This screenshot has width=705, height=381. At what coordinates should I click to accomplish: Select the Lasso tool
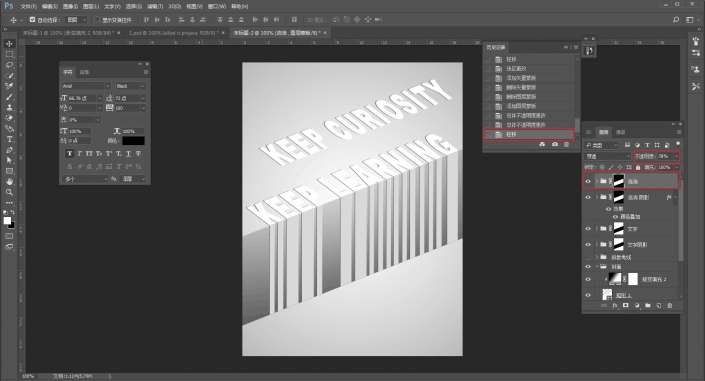point(9,65)
